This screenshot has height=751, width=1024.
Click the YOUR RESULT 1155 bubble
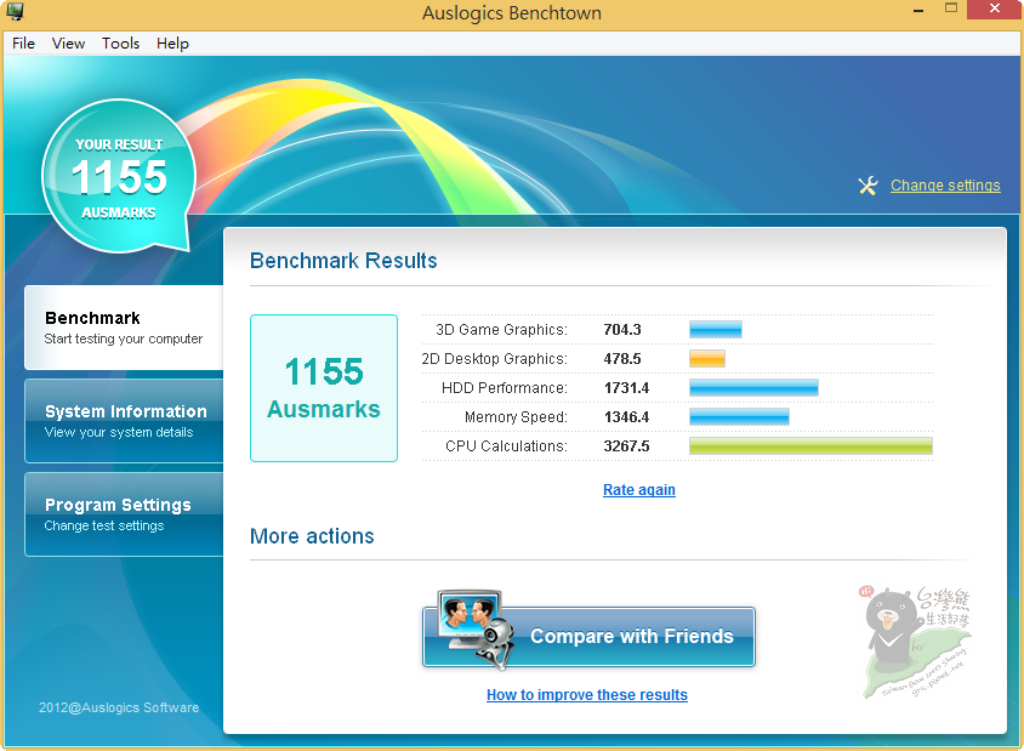119,176
